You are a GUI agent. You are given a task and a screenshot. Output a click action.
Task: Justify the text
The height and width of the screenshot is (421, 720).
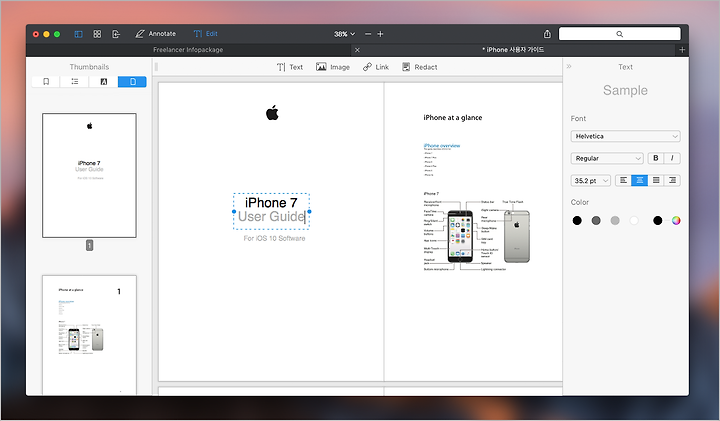(656, 180)
